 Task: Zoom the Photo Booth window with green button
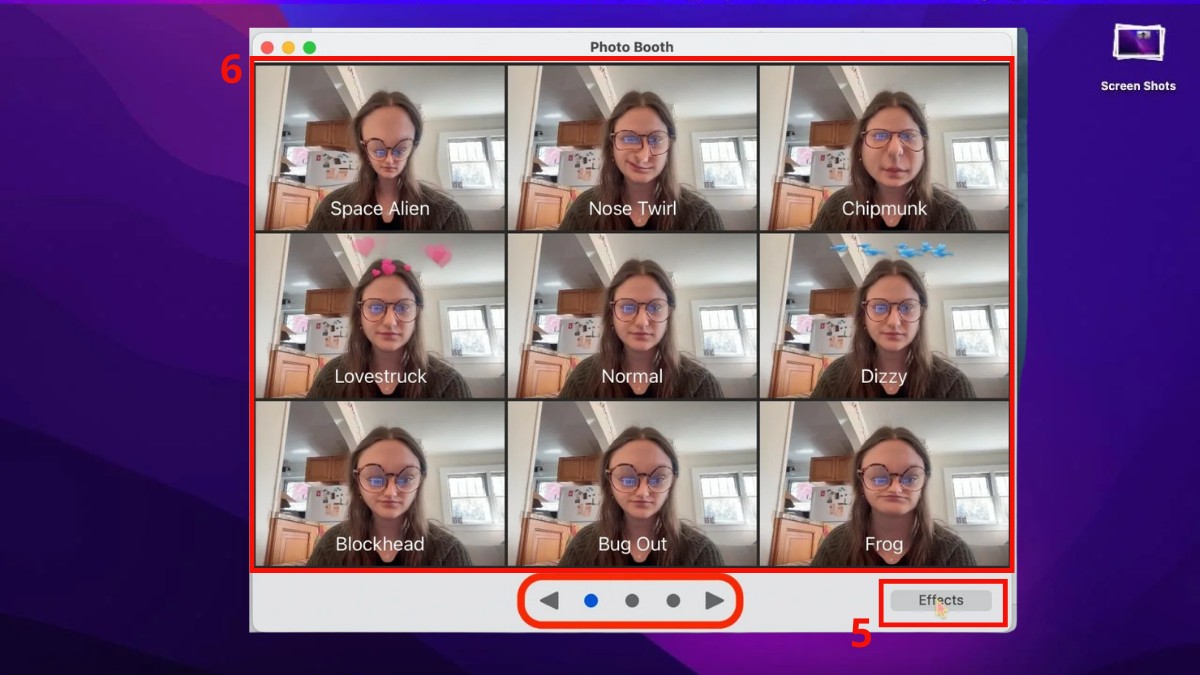(x=310, y=47)
